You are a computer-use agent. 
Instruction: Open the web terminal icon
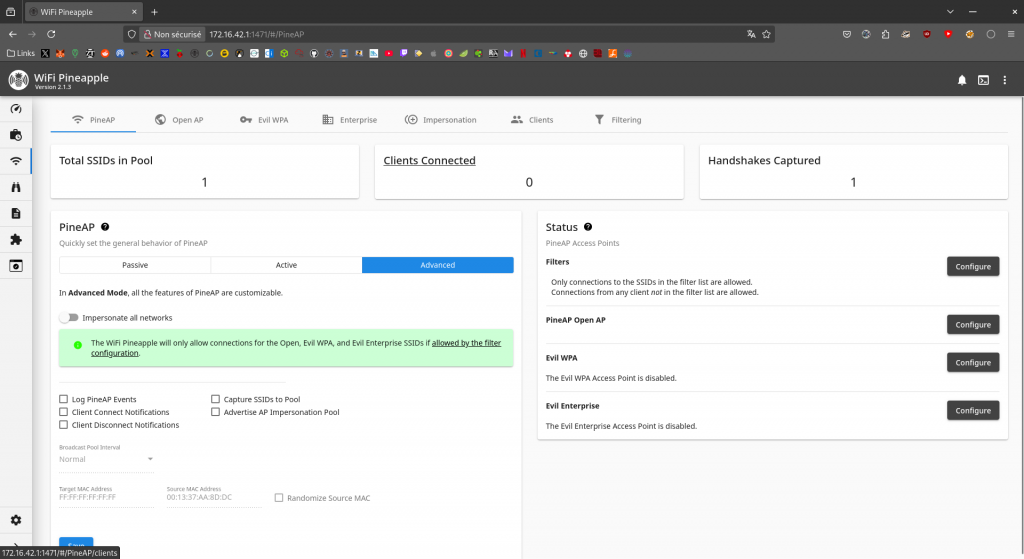coord(984,80)
